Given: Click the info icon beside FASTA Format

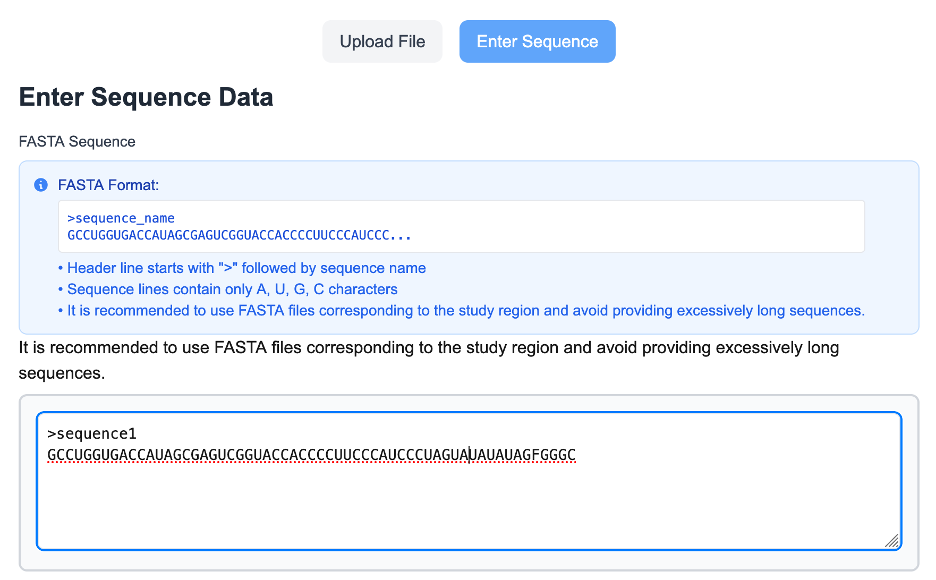Looking at the screenshot, I should (41, 185).
